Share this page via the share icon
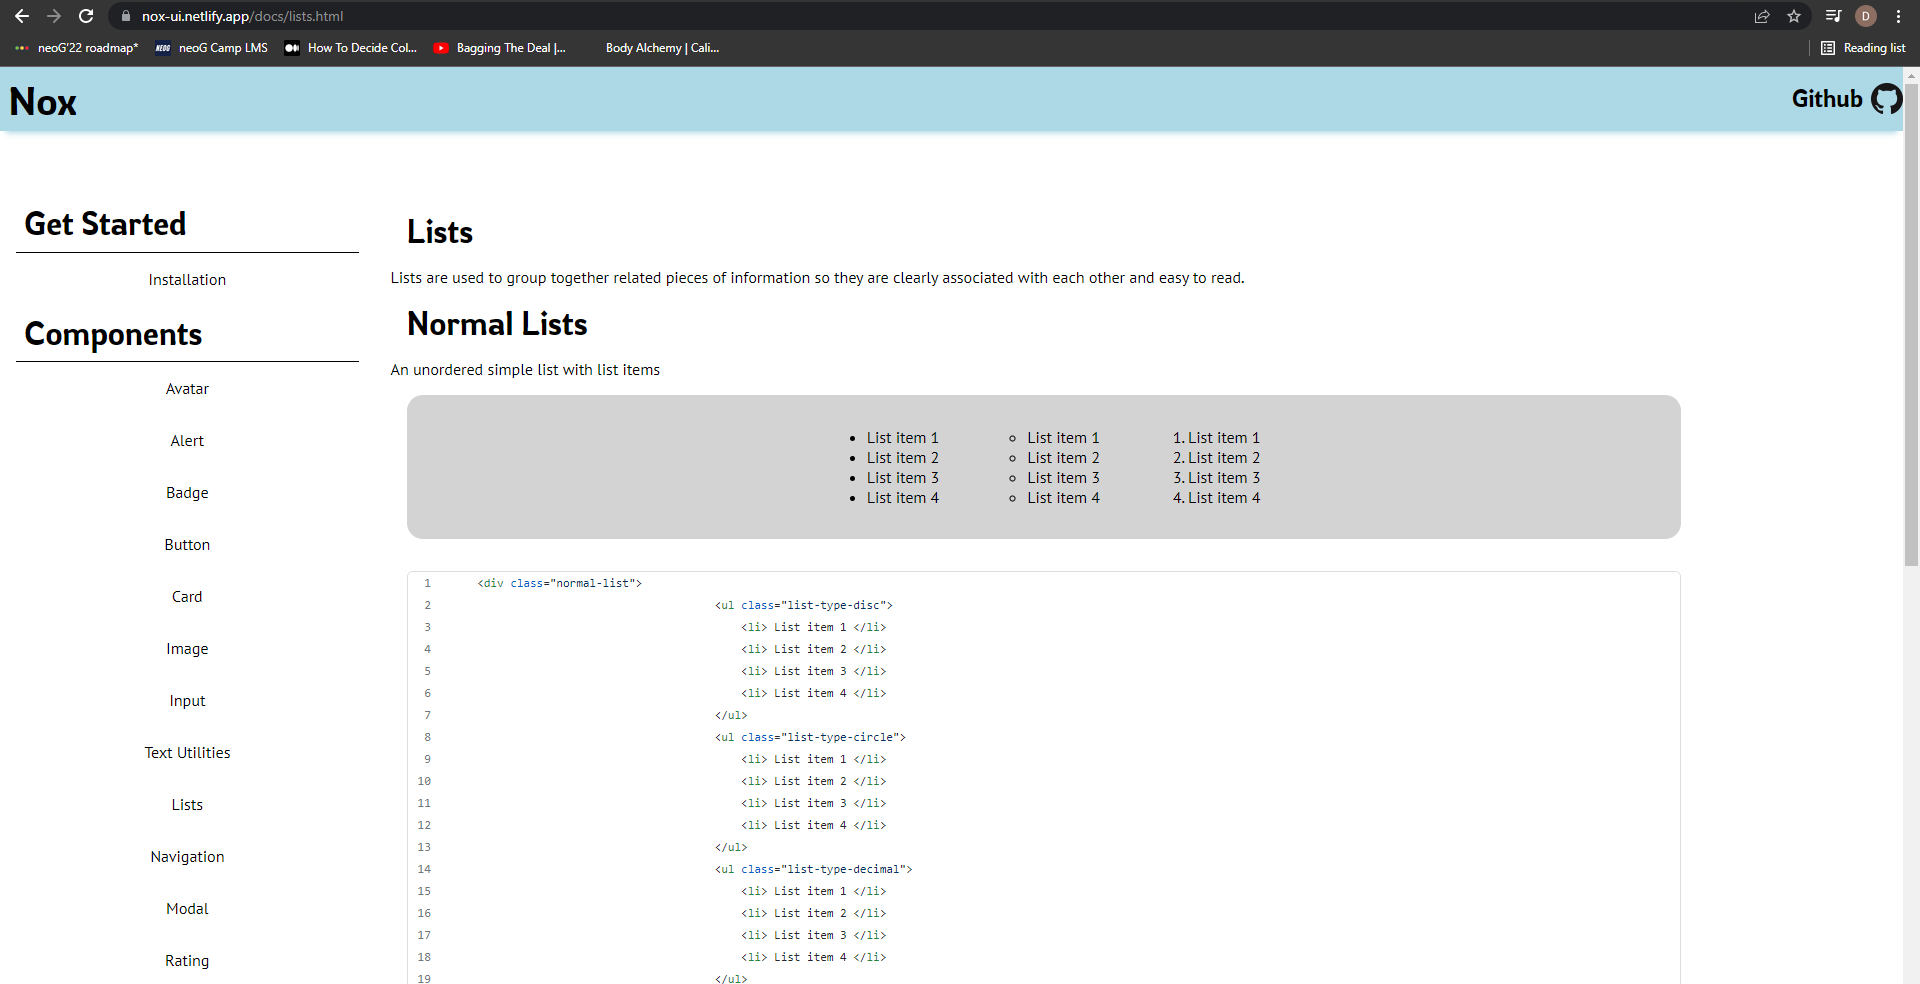1920x984 pixels. pos(1762,16)
